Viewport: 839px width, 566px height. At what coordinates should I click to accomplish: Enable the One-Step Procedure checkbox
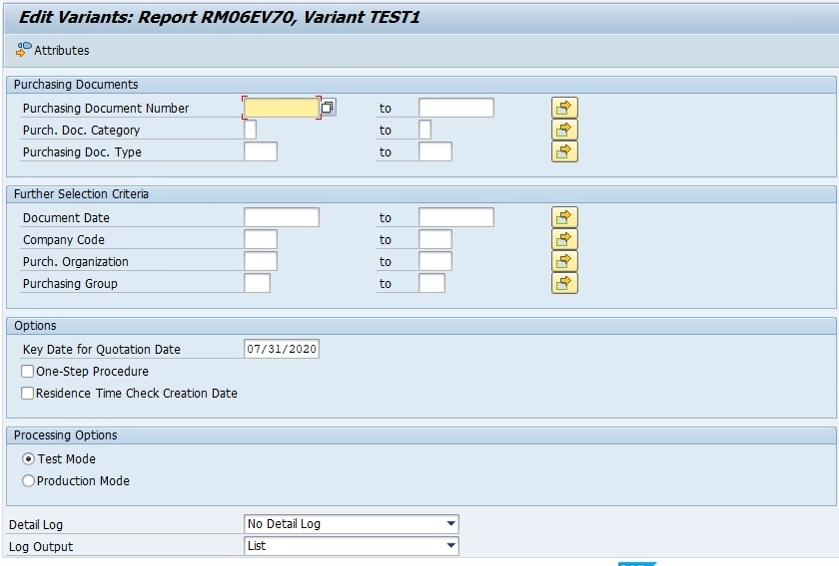click(x=27, y=371)
